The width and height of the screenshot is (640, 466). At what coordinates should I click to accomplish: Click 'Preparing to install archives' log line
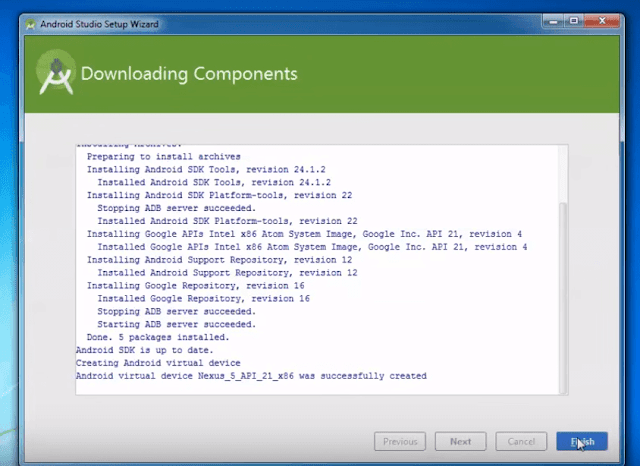(164, 157)
